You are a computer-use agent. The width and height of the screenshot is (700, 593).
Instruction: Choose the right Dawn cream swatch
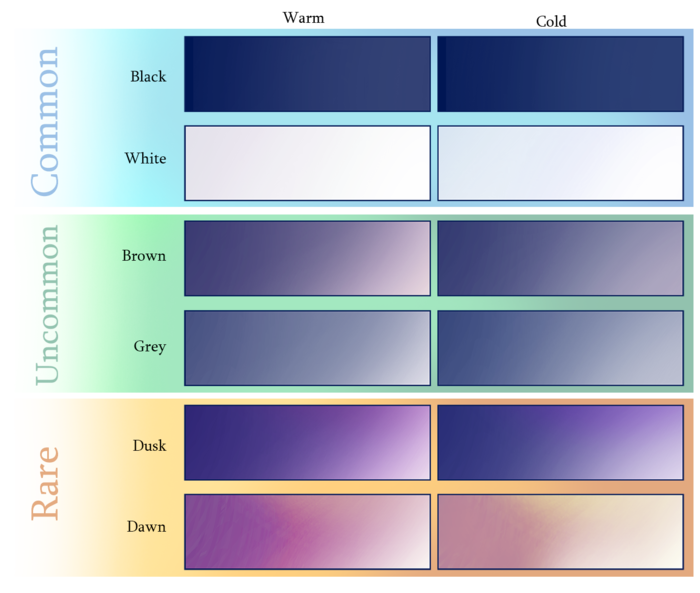pos(560,531)
